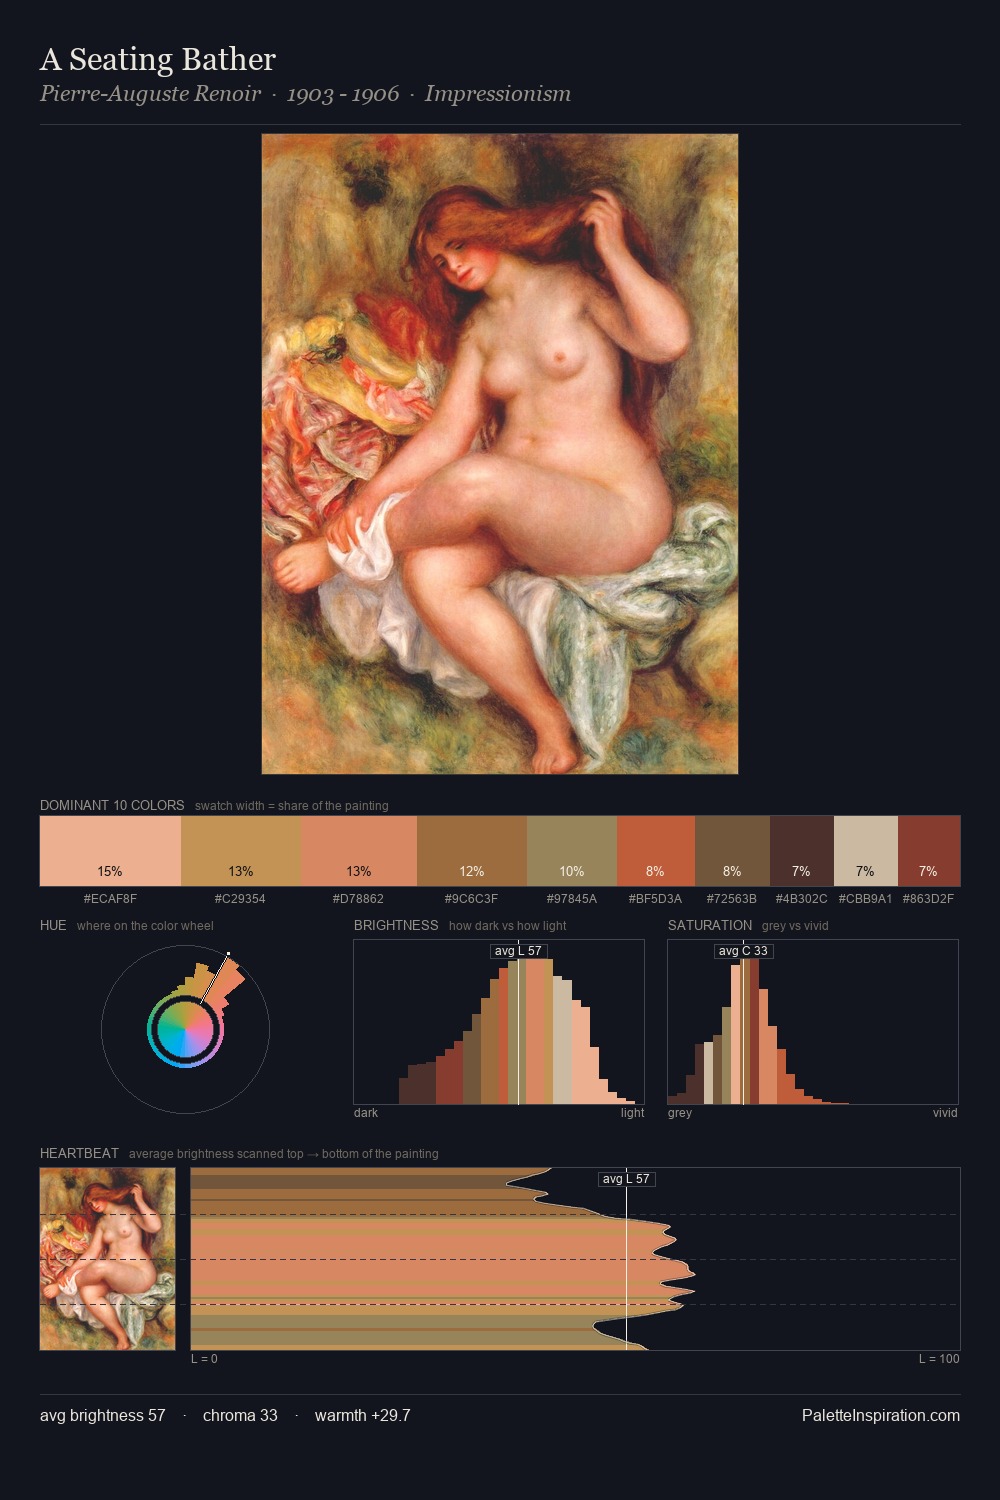Viewport: 1000px width, 1500px height.
Task: Pick the #D78862 swatch
Action: click(x=358, y=851)
